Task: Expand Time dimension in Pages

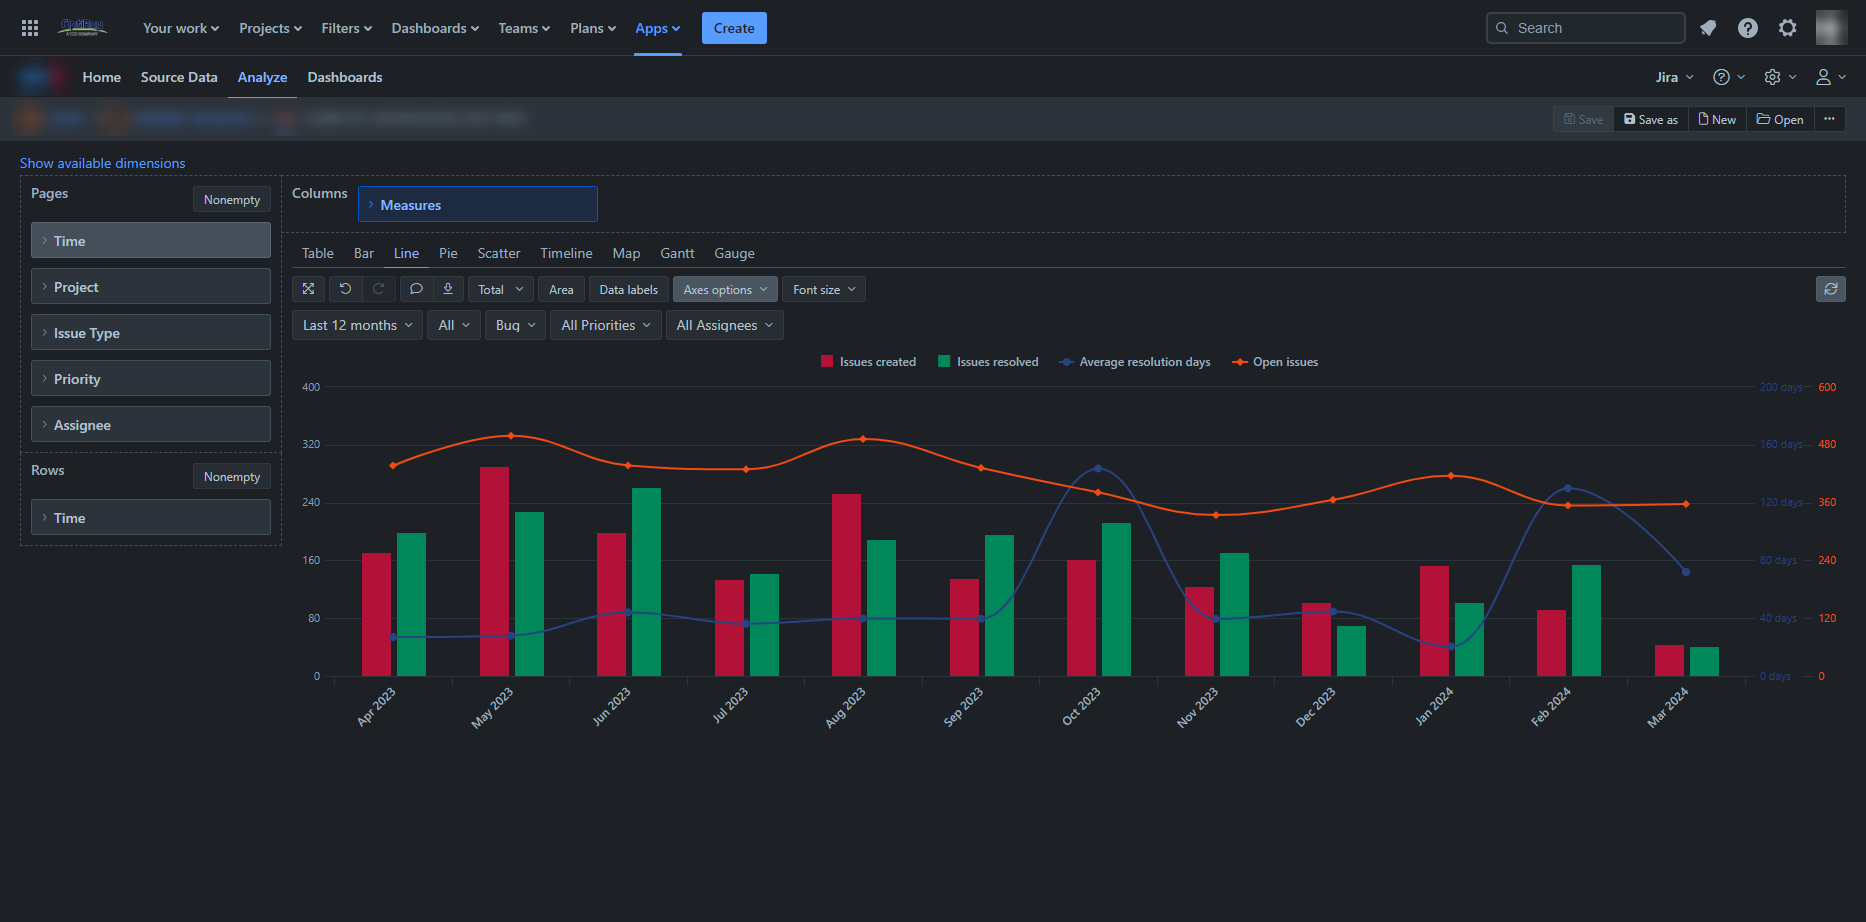Action: coord(151,241)
